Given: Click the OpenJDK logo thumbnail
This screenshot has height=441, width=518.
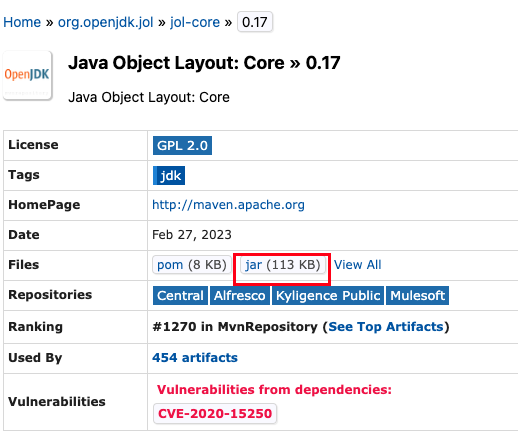Looking at the screenshot, I should click(x=27, y=76).
